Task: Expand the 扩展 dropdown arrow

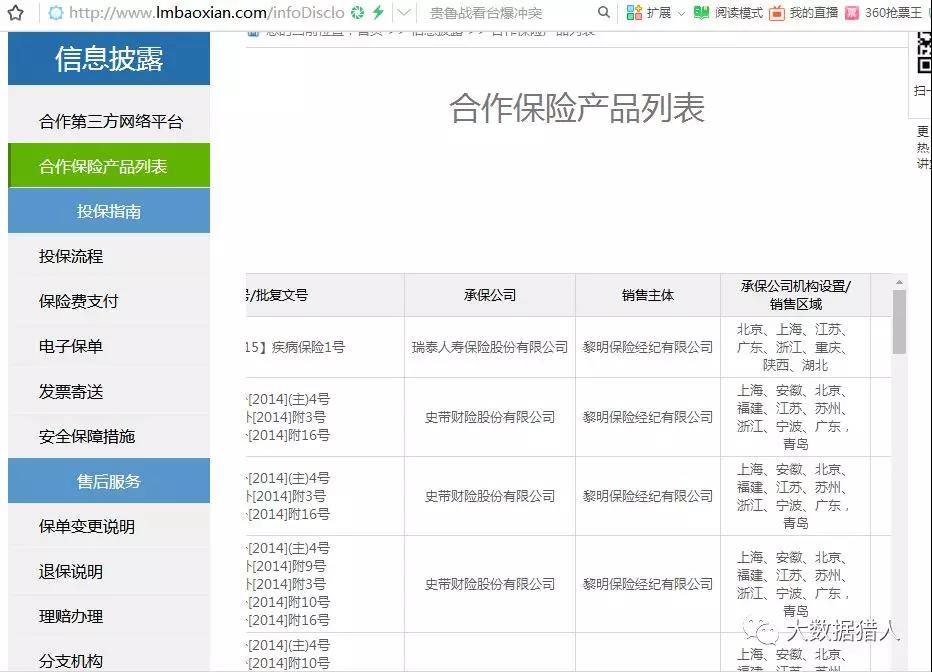Action: [681, 13]
